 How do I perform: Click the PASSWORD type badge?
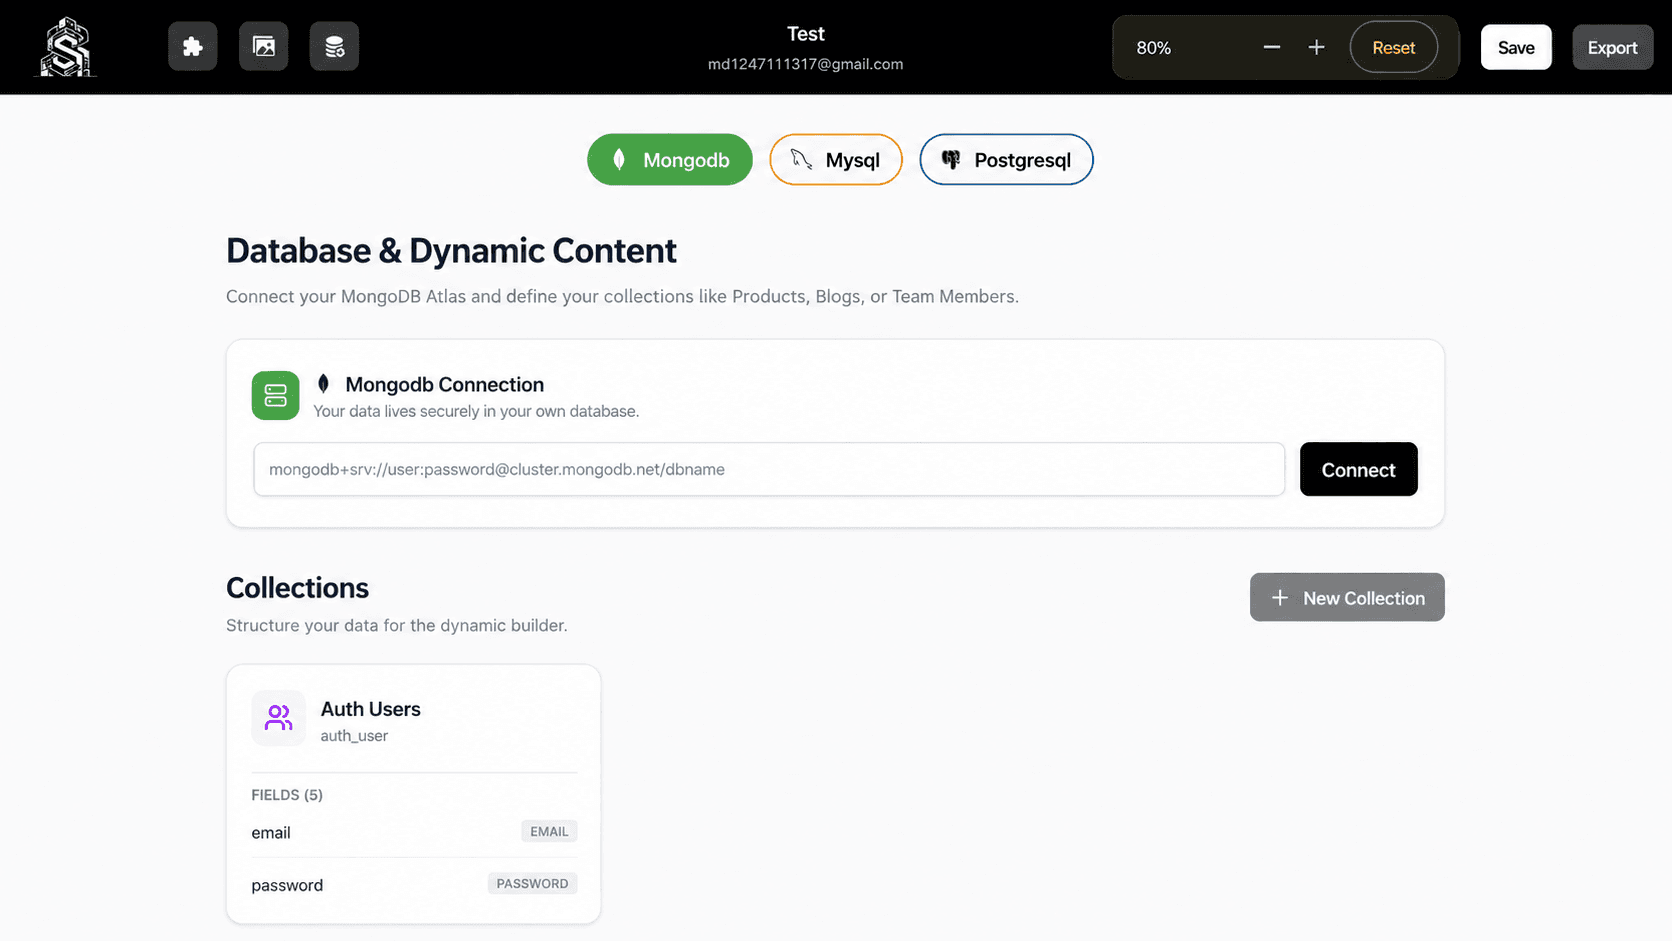point(532,883)
